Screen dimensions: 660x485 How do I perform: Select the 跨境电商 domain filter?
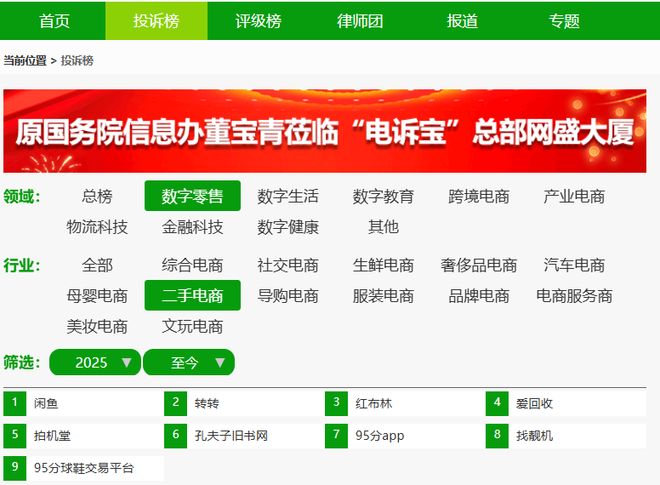click(479, 197)
